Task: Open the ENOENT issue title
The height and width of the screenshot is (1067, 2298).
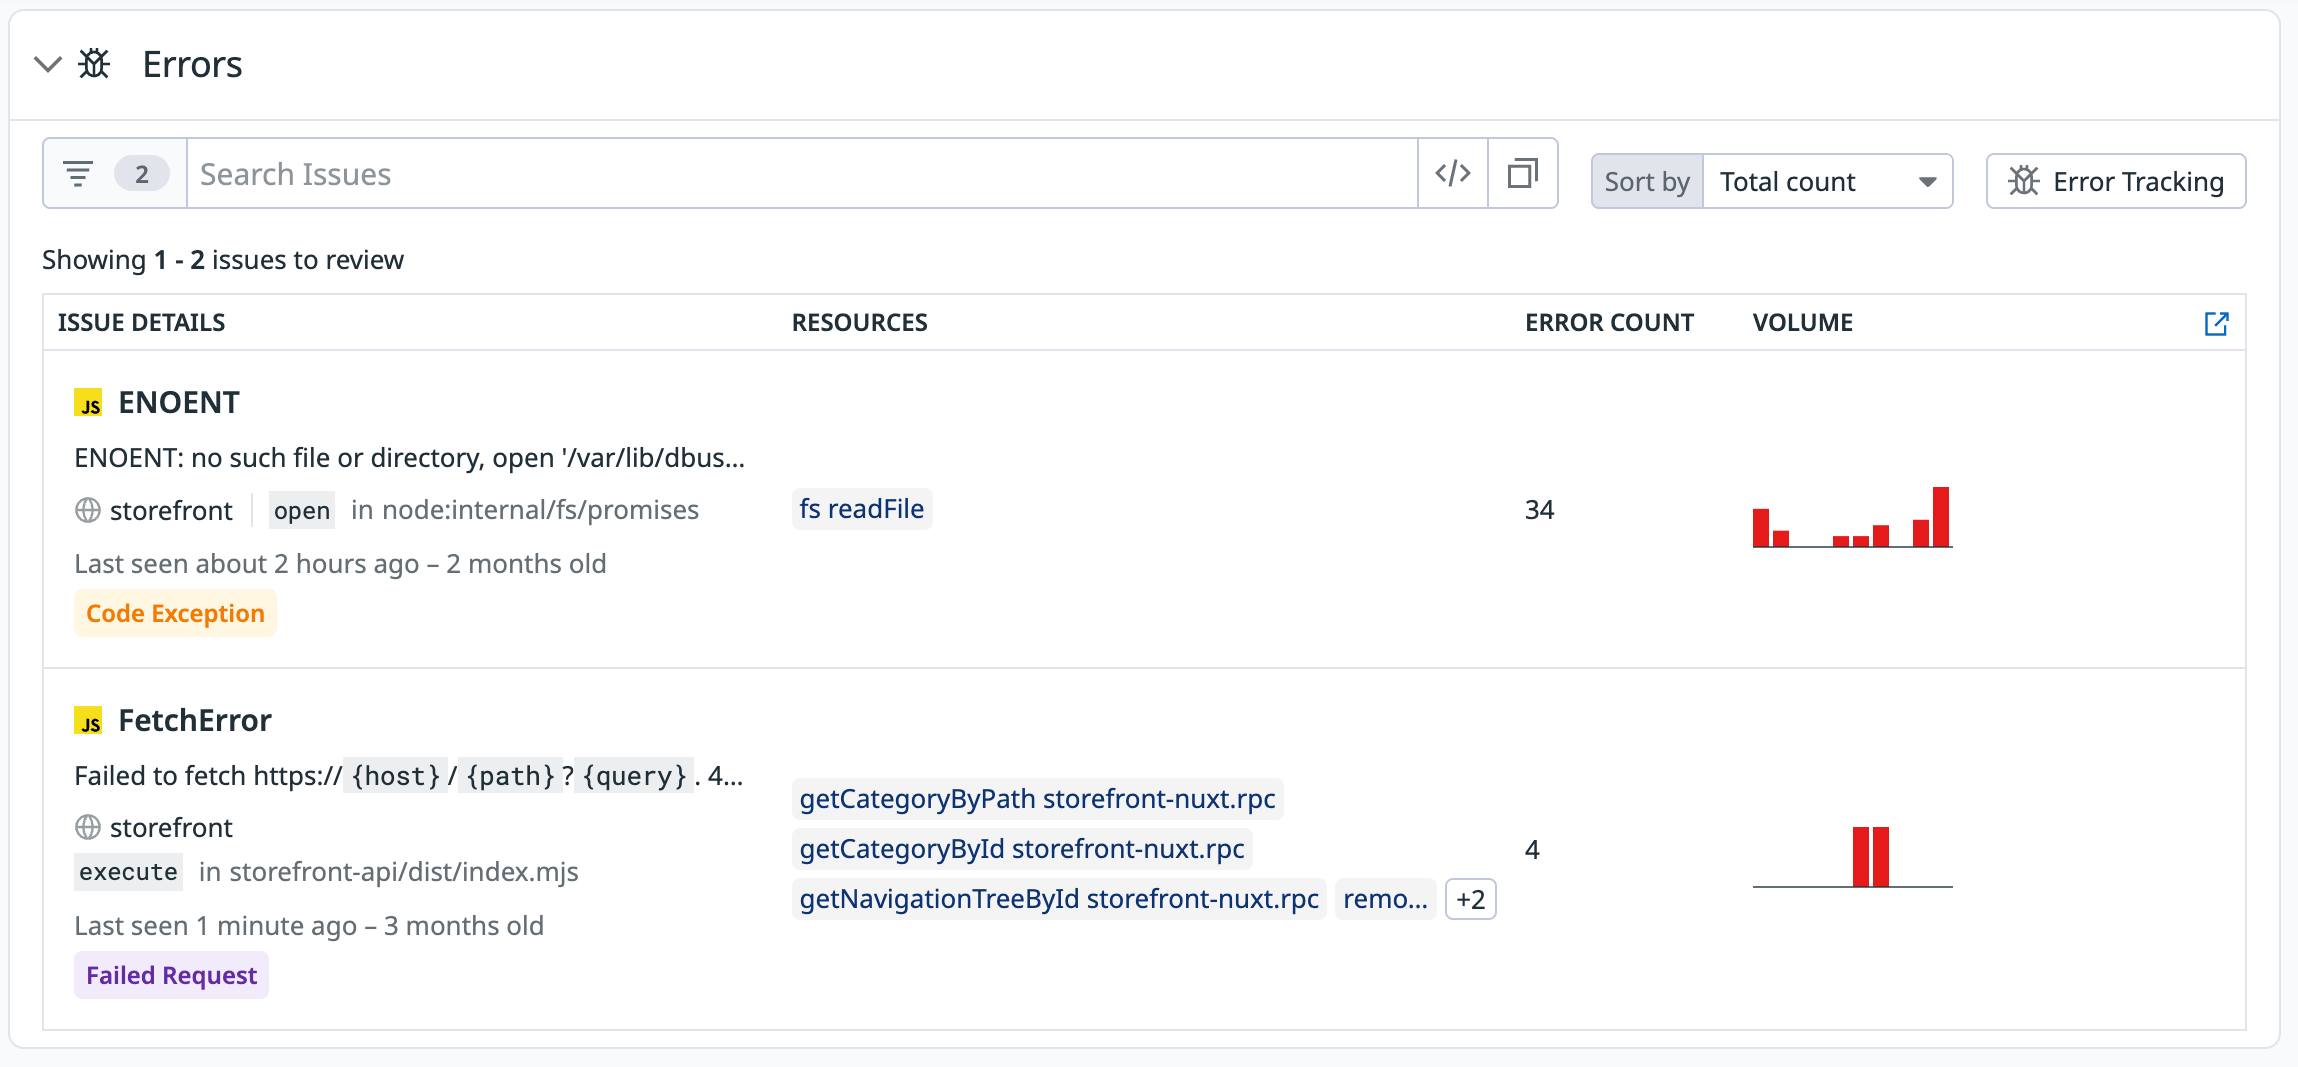Action: (x=179, y=403)
